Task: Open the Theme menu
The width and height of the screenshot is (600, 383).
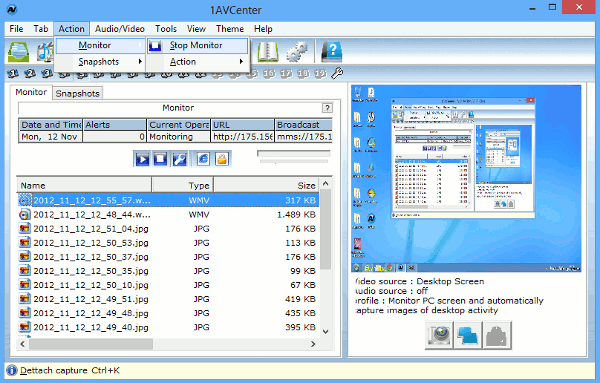Action: click(230, 29)
